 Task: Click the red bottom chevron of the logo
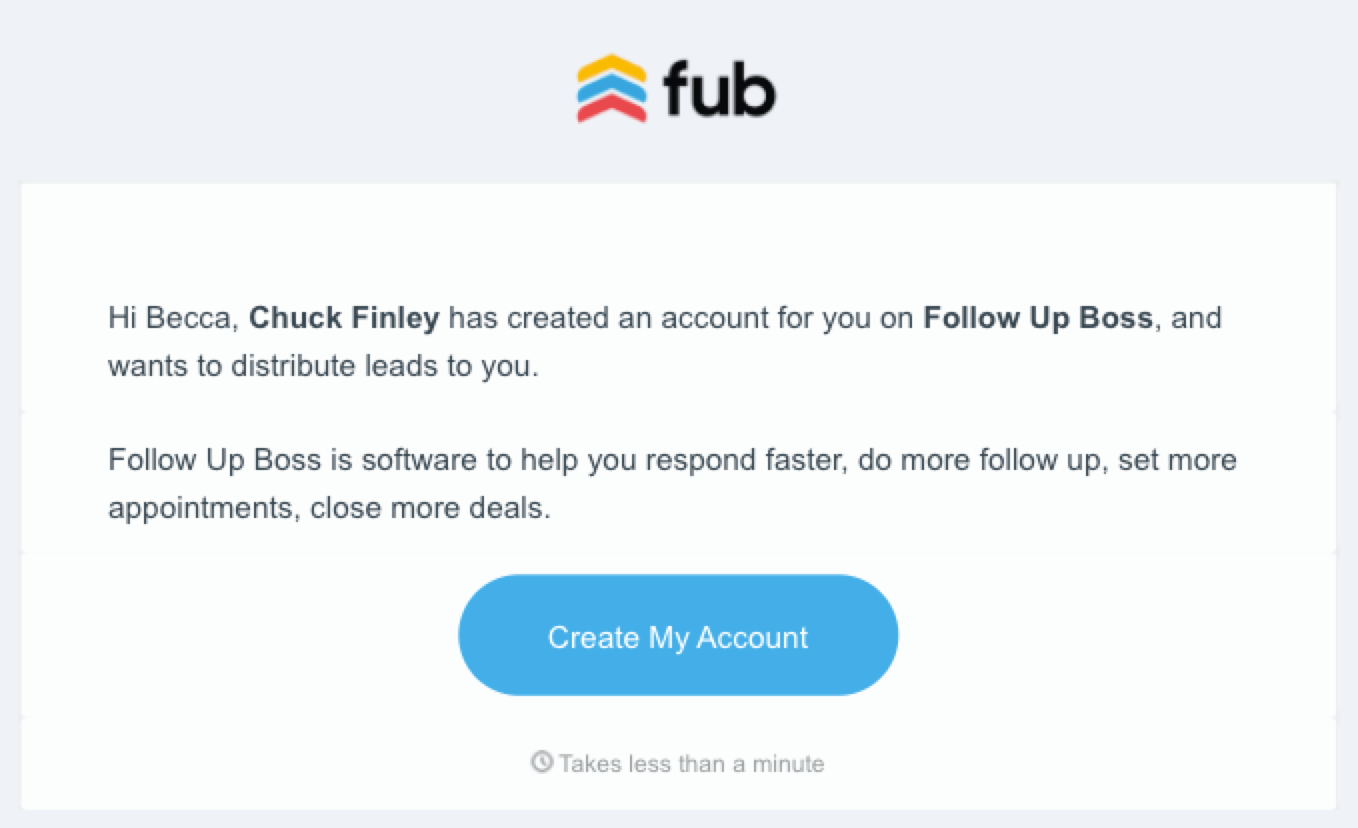tap(611, 109)
